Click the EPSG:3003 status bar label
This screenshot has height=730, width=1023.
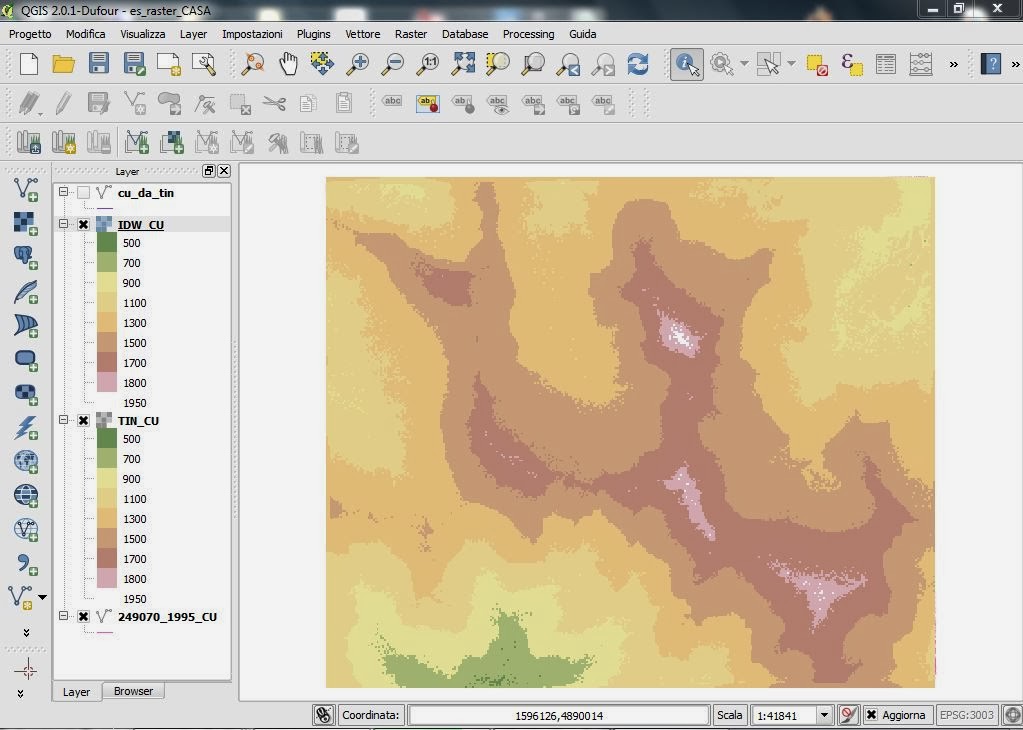[967, 715]
